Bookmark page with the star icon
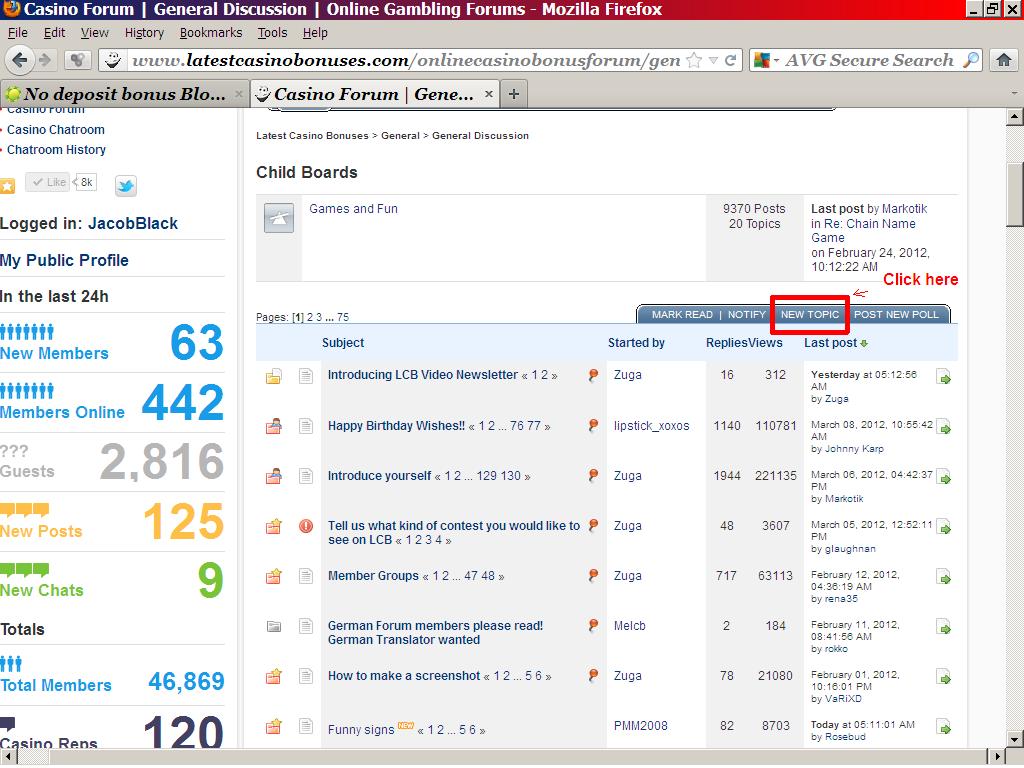 (694, 61)
